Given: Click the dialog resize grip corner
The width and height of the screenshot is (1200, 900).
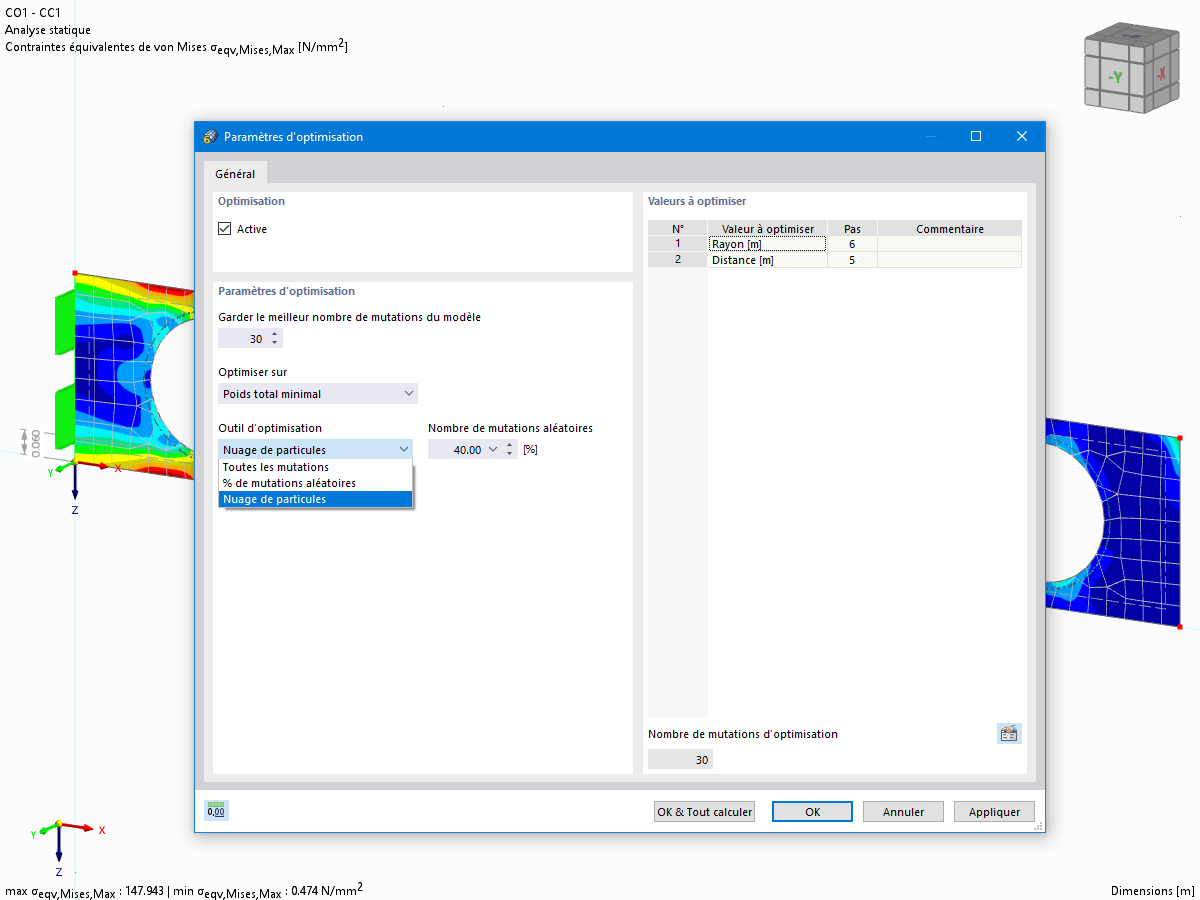Looking at the screenshot, I should click(1038, 826).
